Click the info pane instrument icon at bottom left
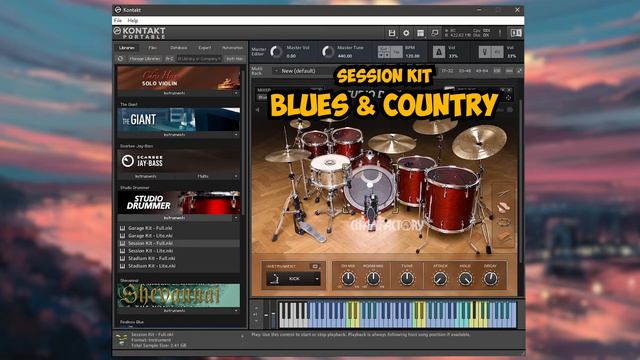The height and width of the screenshot is (360, 640). 121,340
